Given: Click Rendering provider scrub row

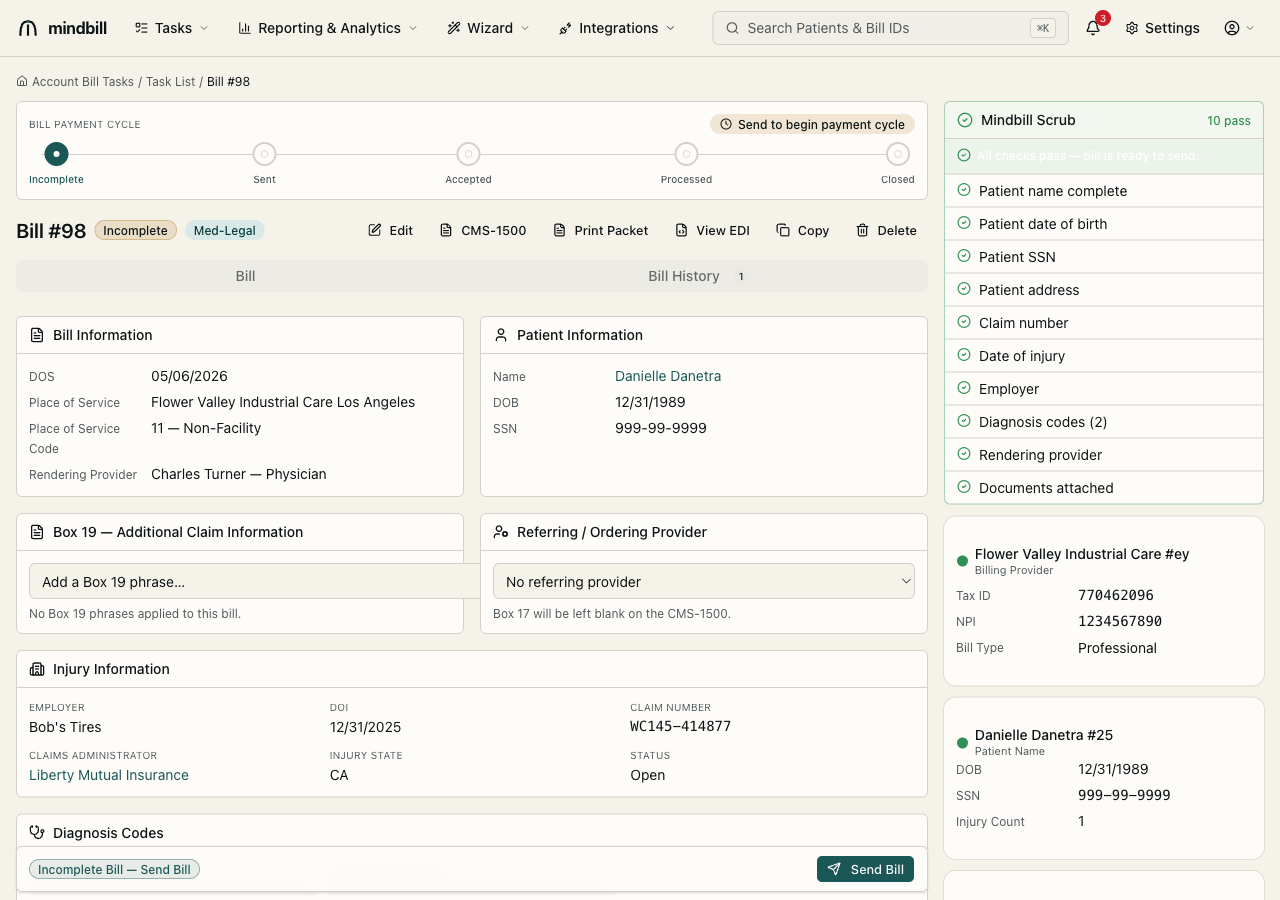Looking at the screenshot, I should click(1104, 455).
